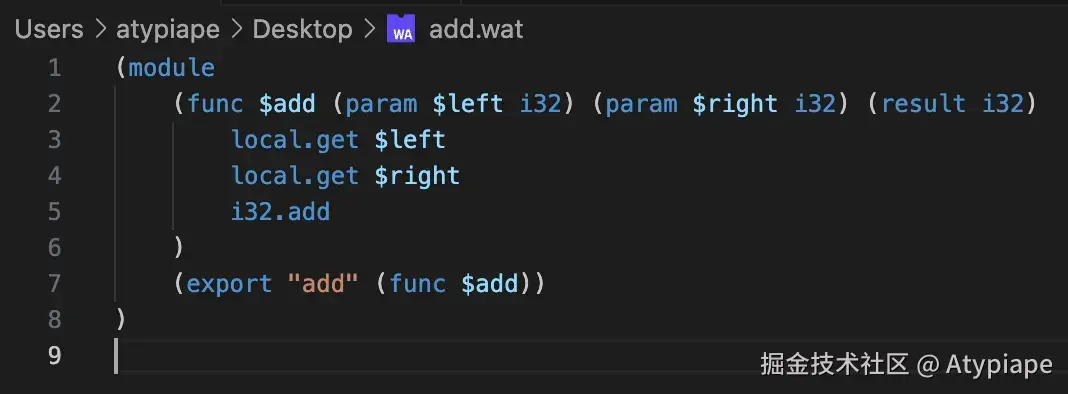Click the result keyword on line 2
This screenshot has height=394, width=1068.
(x=924, y=104)
